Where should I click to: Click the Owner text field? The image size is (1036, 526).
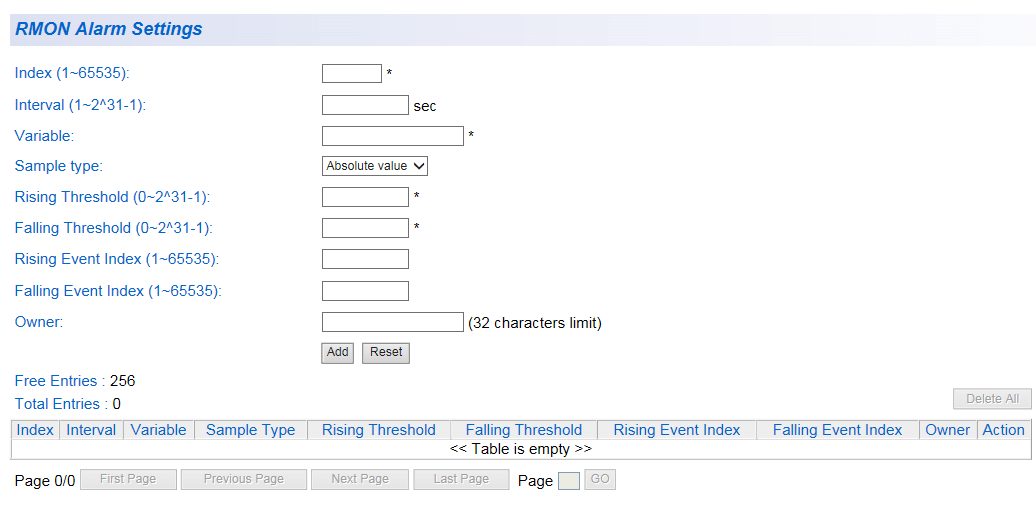(392, 322)
